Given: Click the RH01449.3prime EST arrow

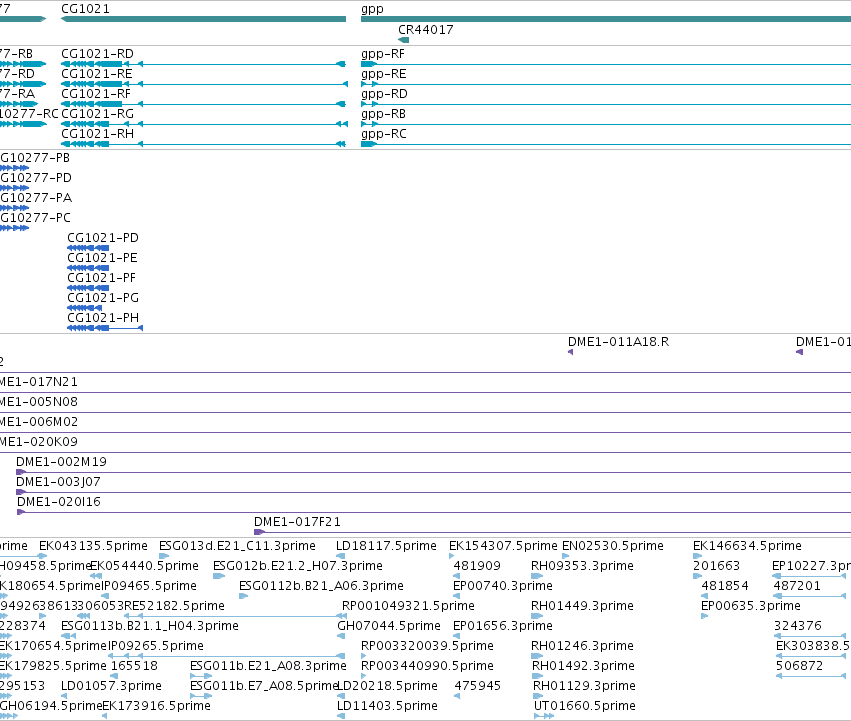Looking at the screenshot, I should pyautogui.click(x=537, y=616).
